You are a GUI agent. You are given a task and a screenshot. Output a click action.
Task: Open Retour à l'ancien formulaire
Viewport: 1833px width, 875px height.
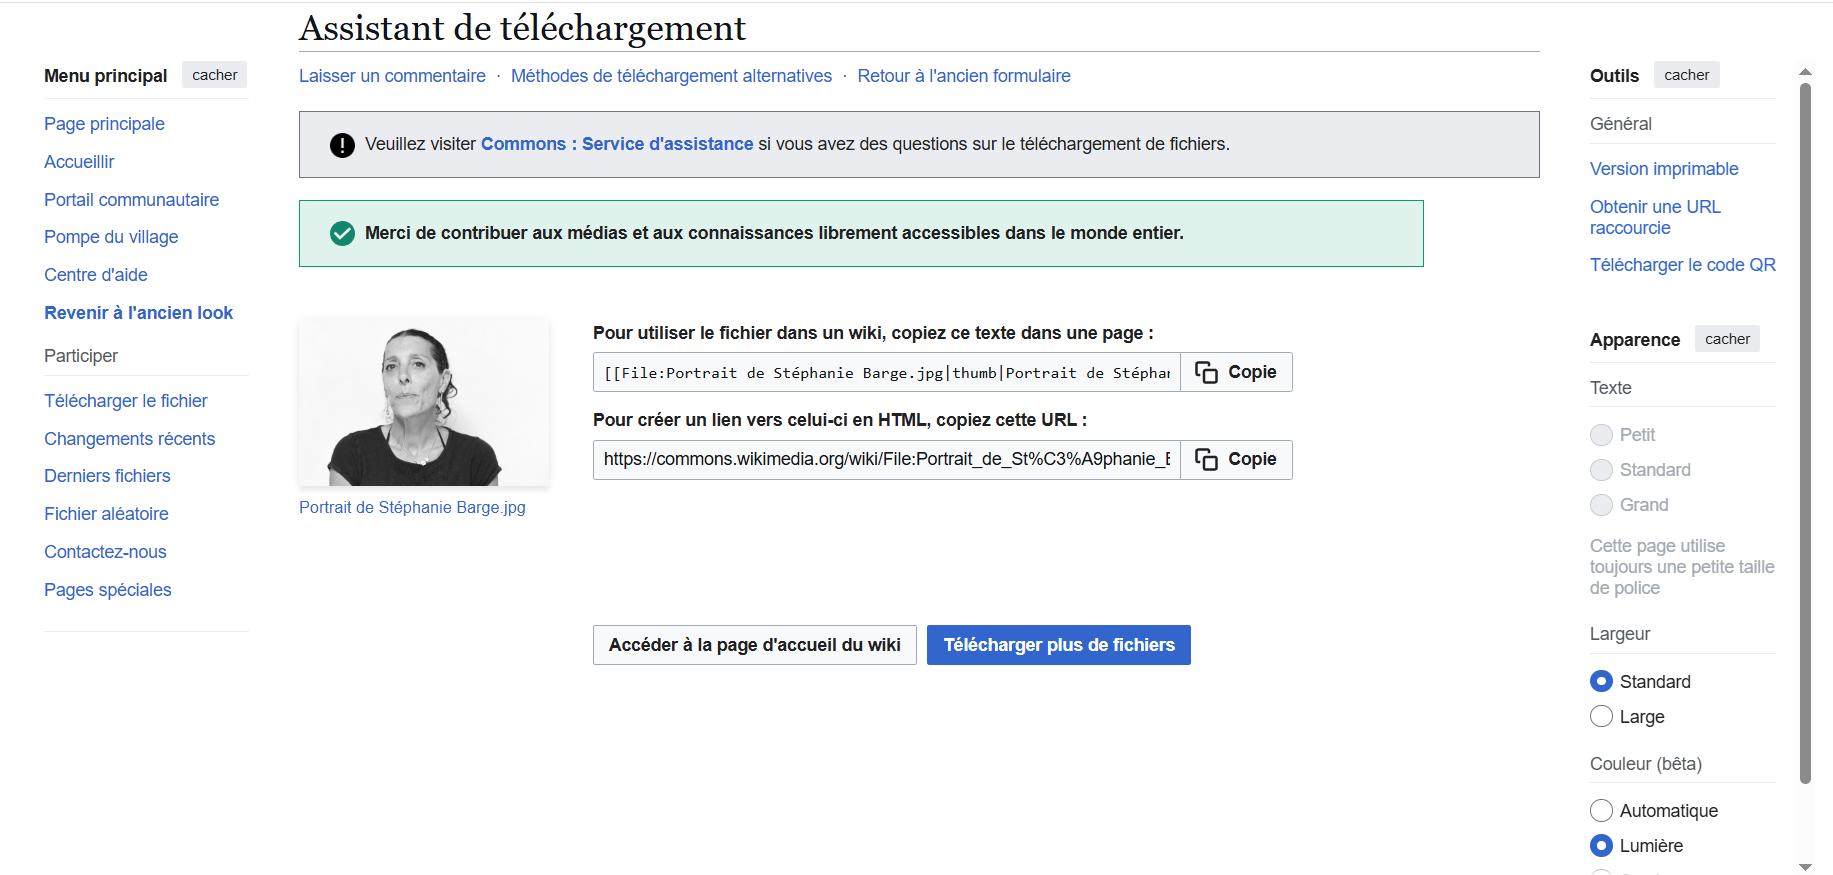point(963,75)
